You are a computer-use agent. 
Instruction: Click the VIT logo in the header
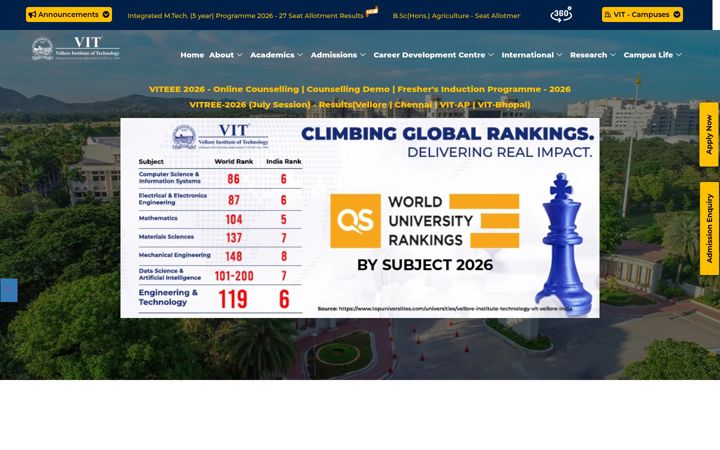pyautogui.click(x=76, y=49)
